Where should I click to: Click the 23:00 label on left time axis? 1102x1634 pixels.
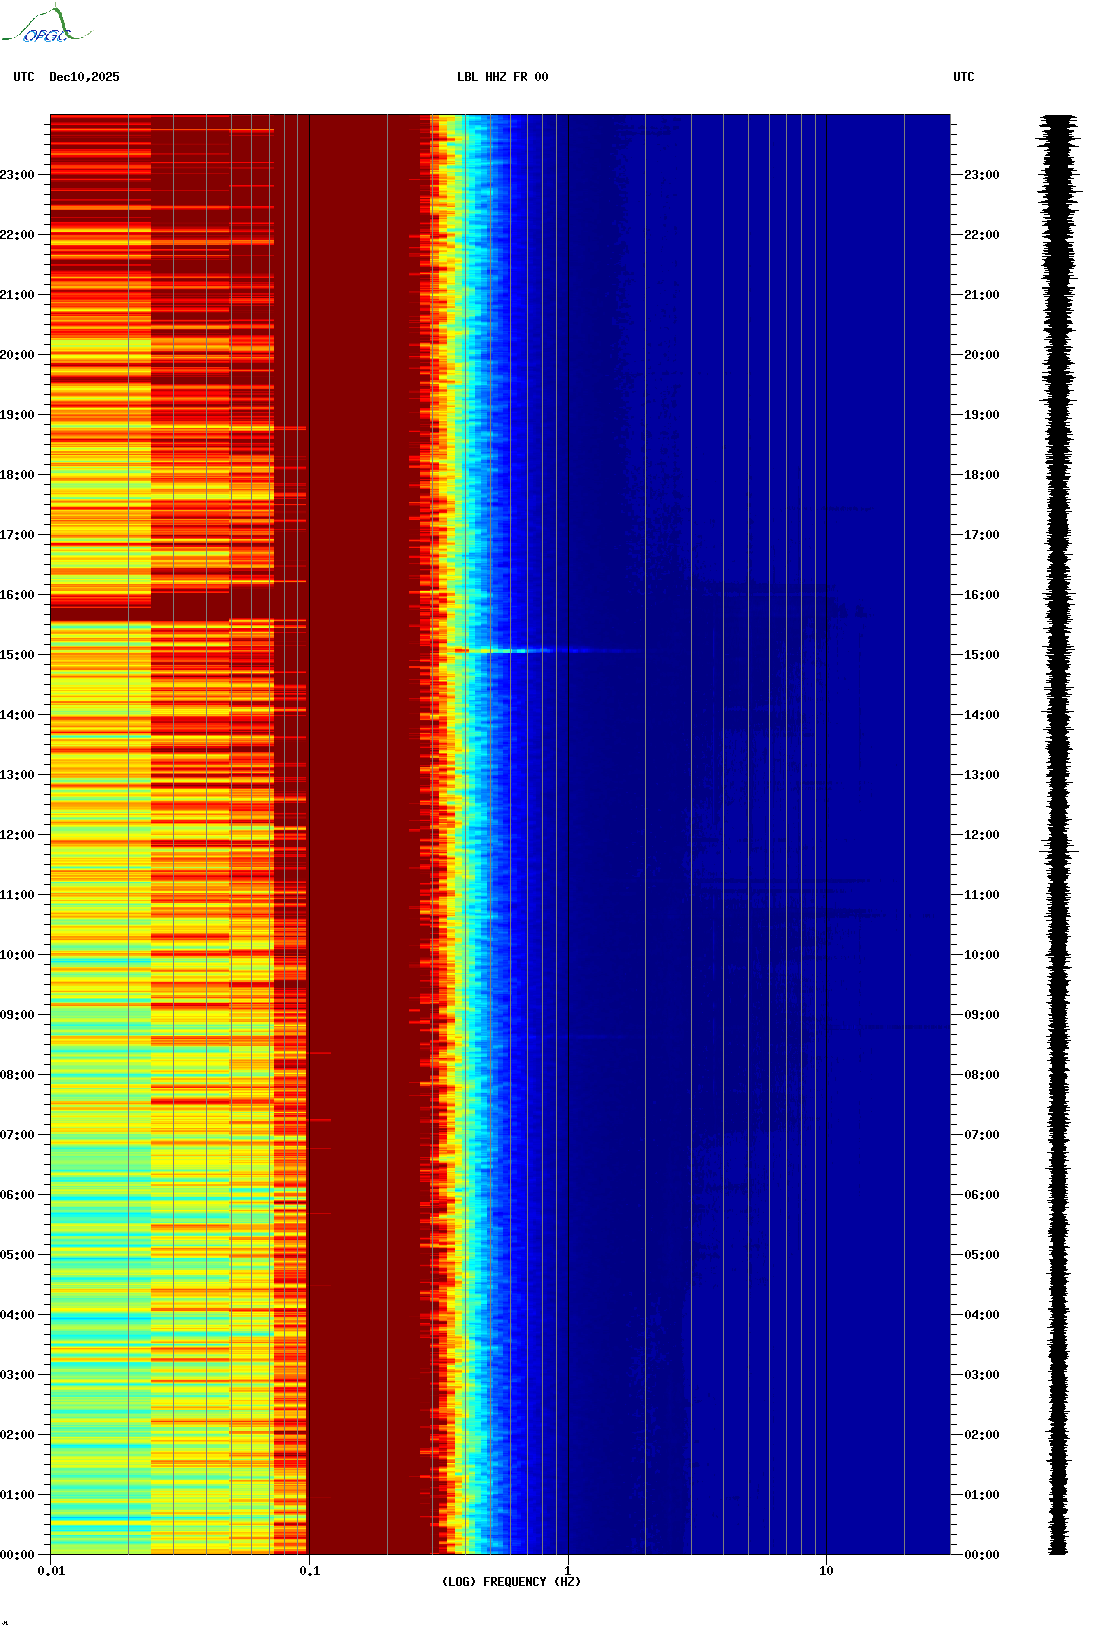(x=17, y=175)
